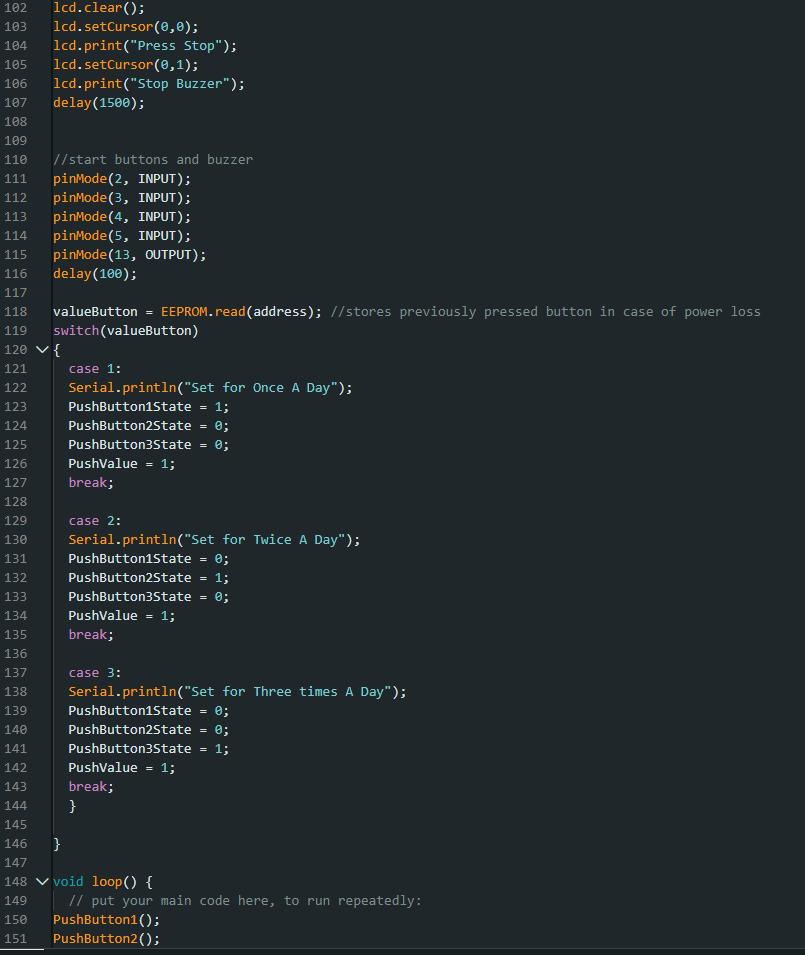This screenshot has height=955, width=805.
Task: Click the comment about power loss
Action: pos(546,312)
